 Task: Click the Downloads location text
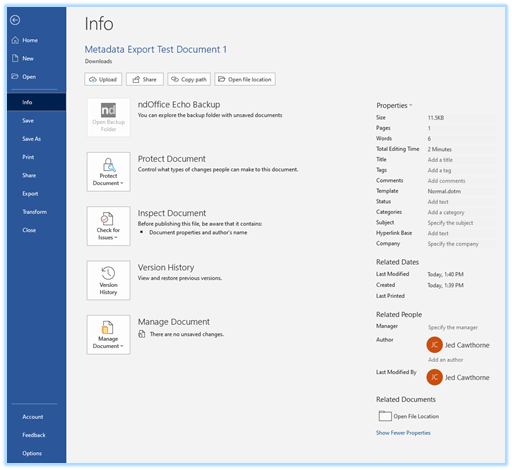pyautogui.click(x=98, y=61)
